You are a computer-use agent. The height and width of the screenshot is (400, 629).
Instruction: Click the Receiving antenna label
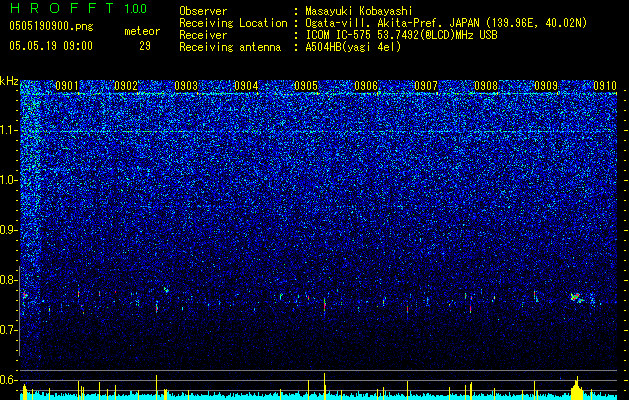click(x=230, y=47)
